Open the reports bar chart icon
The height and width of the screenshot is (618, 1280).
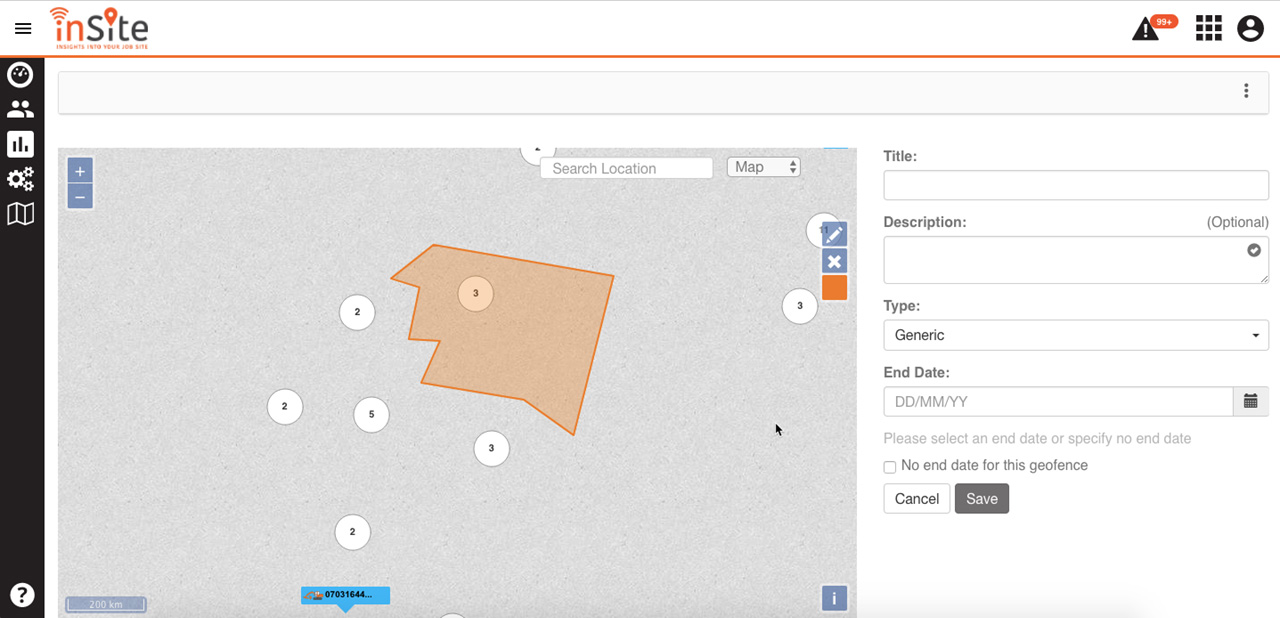click(20, 144)
